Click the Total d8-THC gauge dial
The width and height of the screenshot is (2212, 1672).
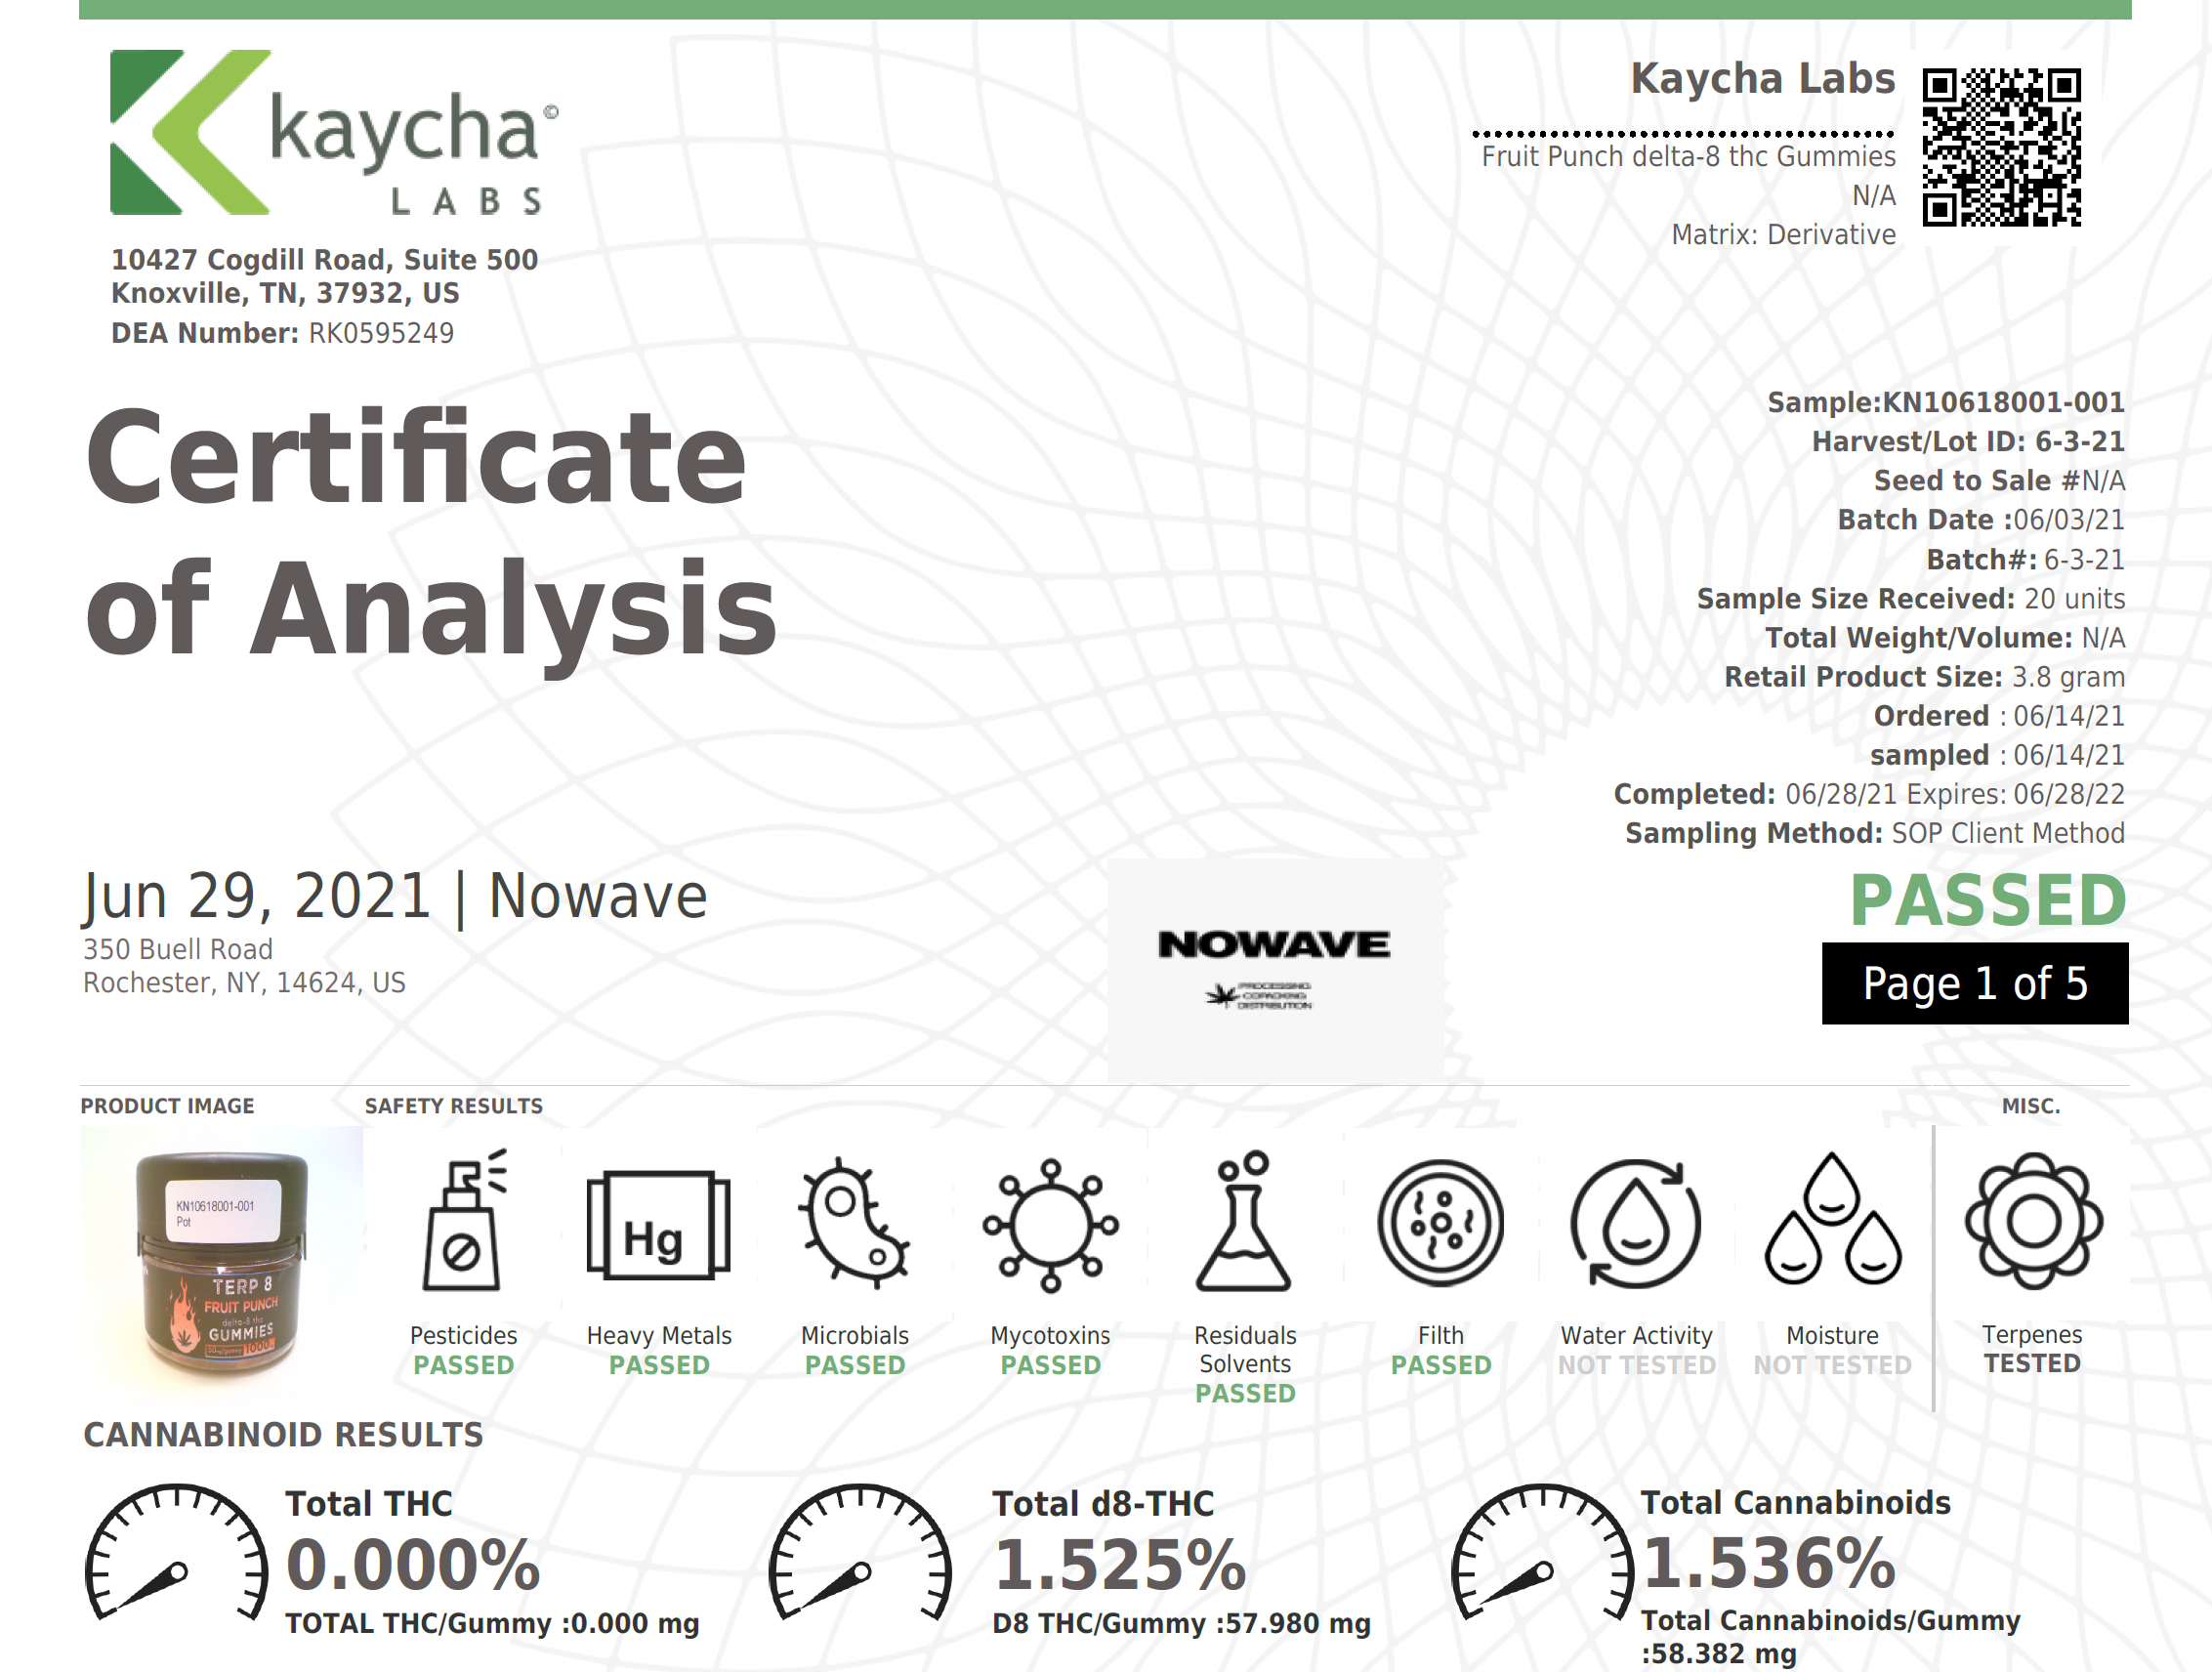pos(859,1553)
